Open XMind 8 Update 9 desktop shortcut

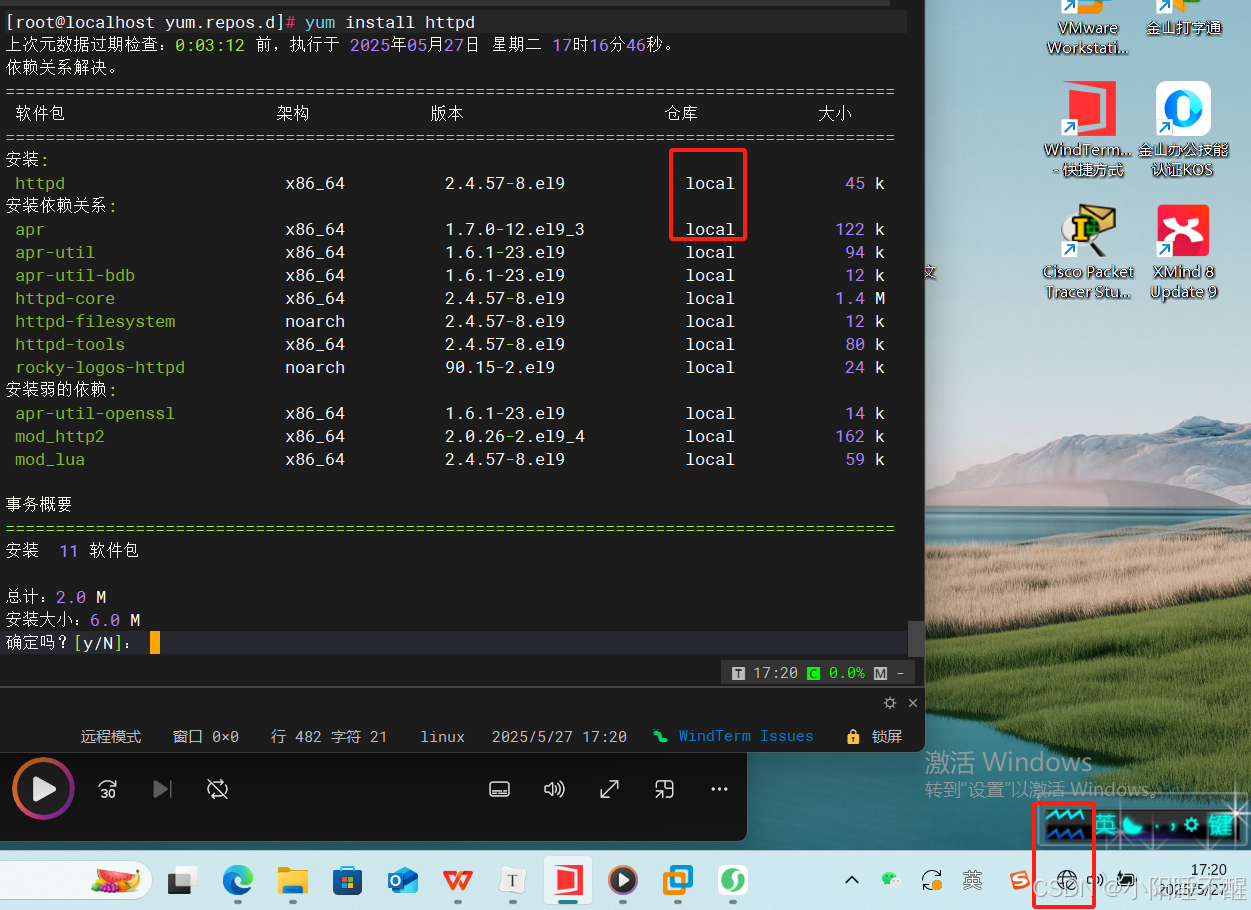pyautogui.click(x=1184, y=252)
